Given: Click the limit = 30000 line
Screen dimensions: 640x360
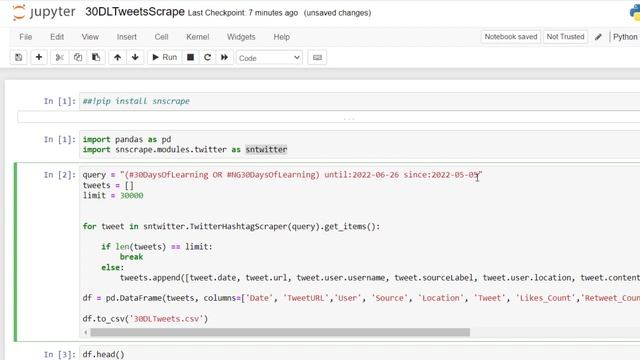Looking at the screenshot, I should 113,196.
